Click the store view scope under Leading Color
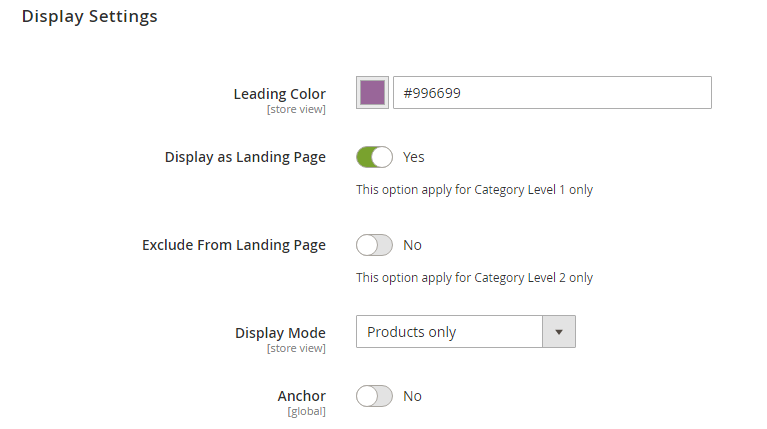The height and width of the screenshot is (429, 767). pos(296,109)
